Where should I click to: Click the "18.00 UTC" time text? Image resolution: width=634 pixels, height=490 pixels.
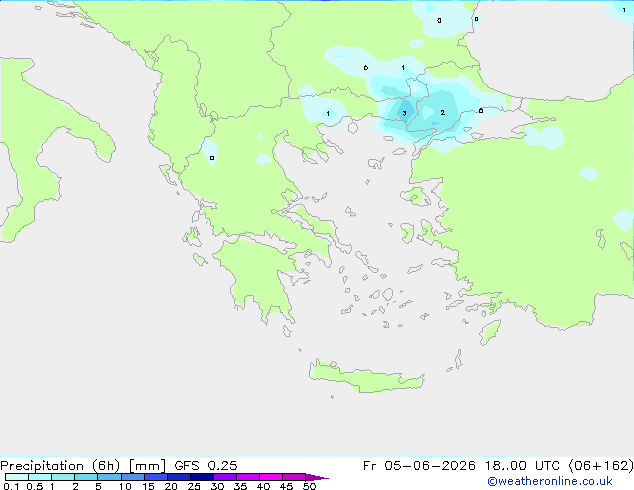point(523,466)
